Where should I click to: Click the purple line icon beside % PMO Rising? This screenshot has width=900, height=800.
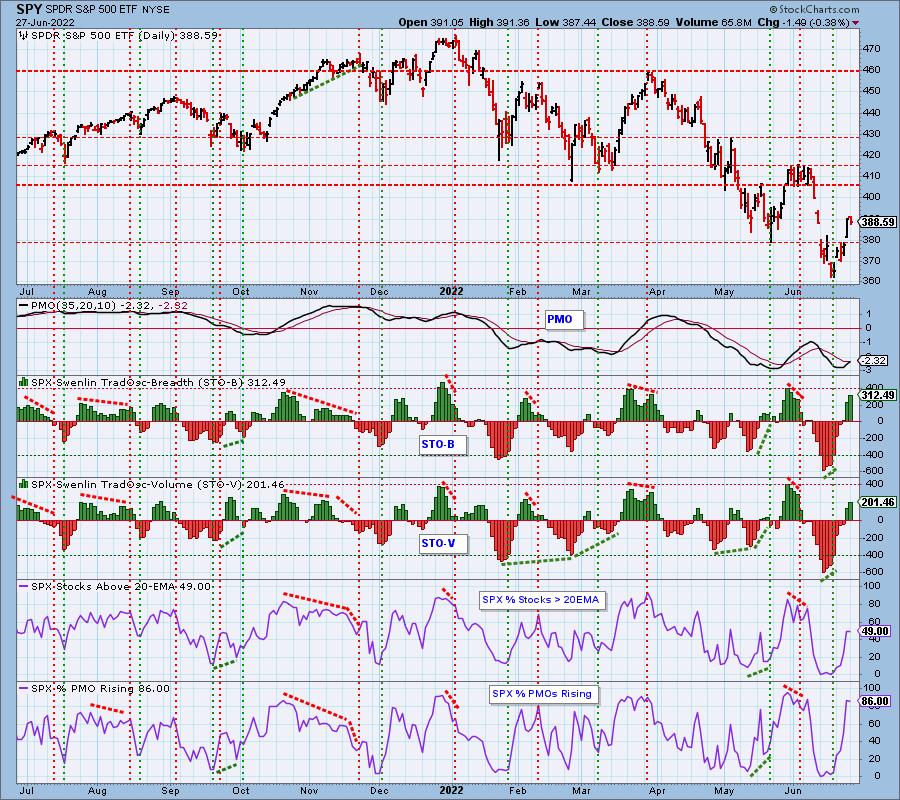[24, 688]
